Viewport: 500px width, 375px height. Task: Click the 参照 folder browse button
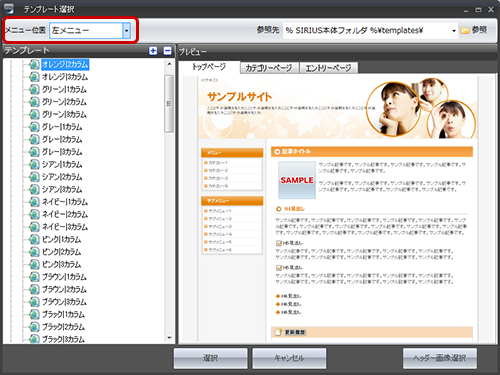point(474,30)
